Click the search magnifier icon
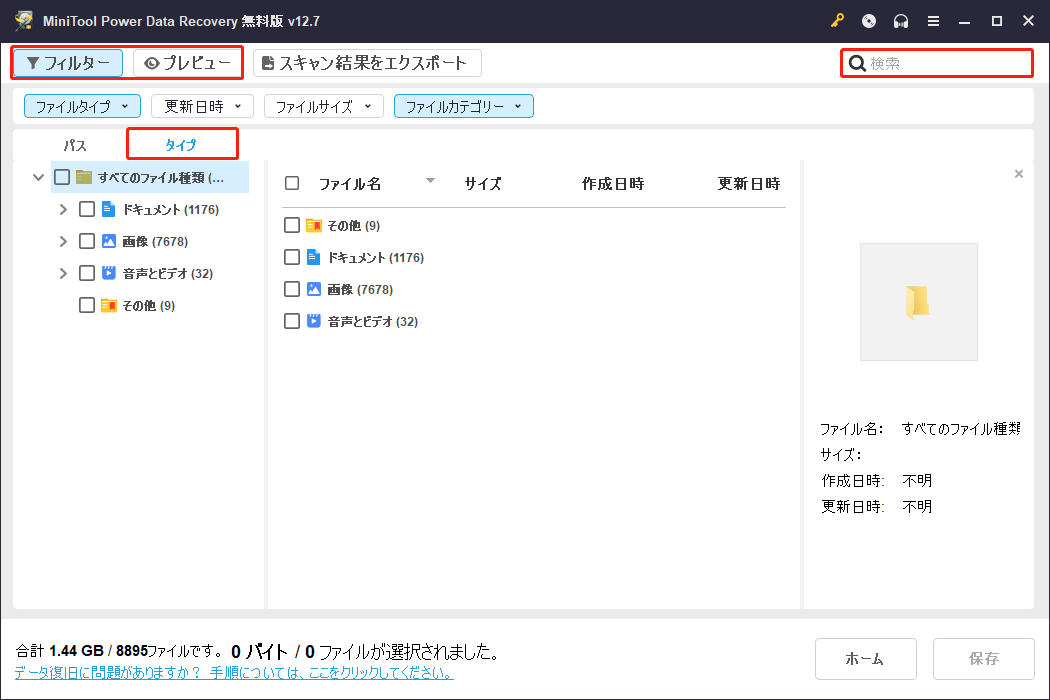 click(x=858, y=62)
